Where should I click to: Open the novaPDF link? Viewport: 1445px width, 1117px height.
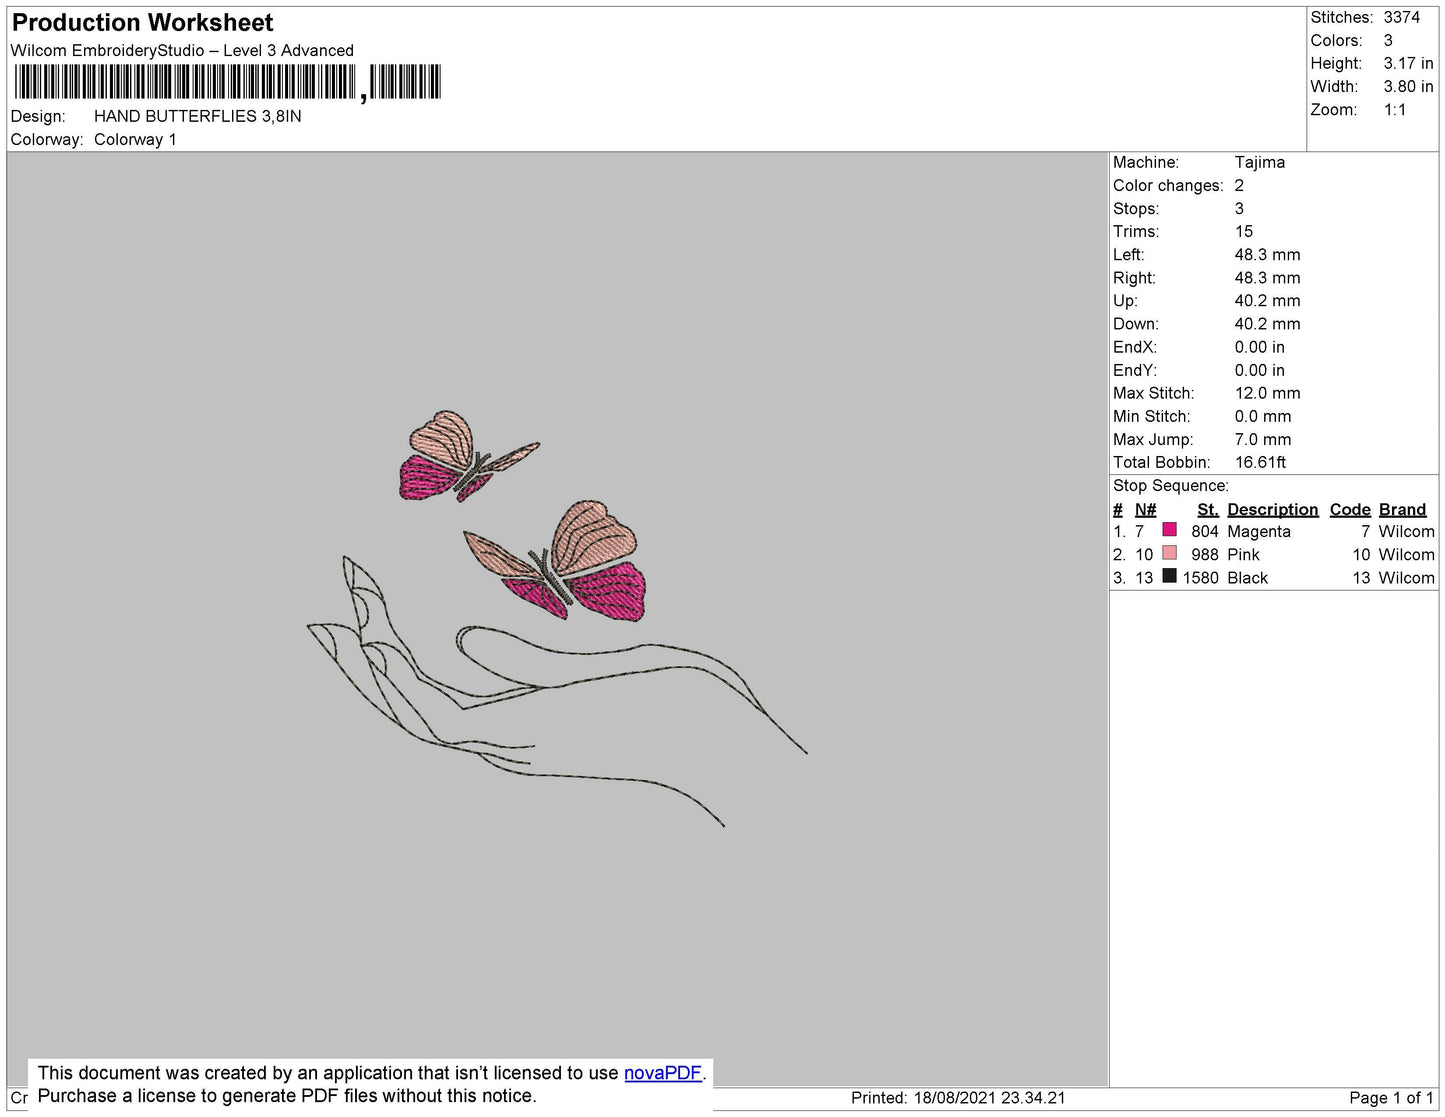click(663, 1073)
